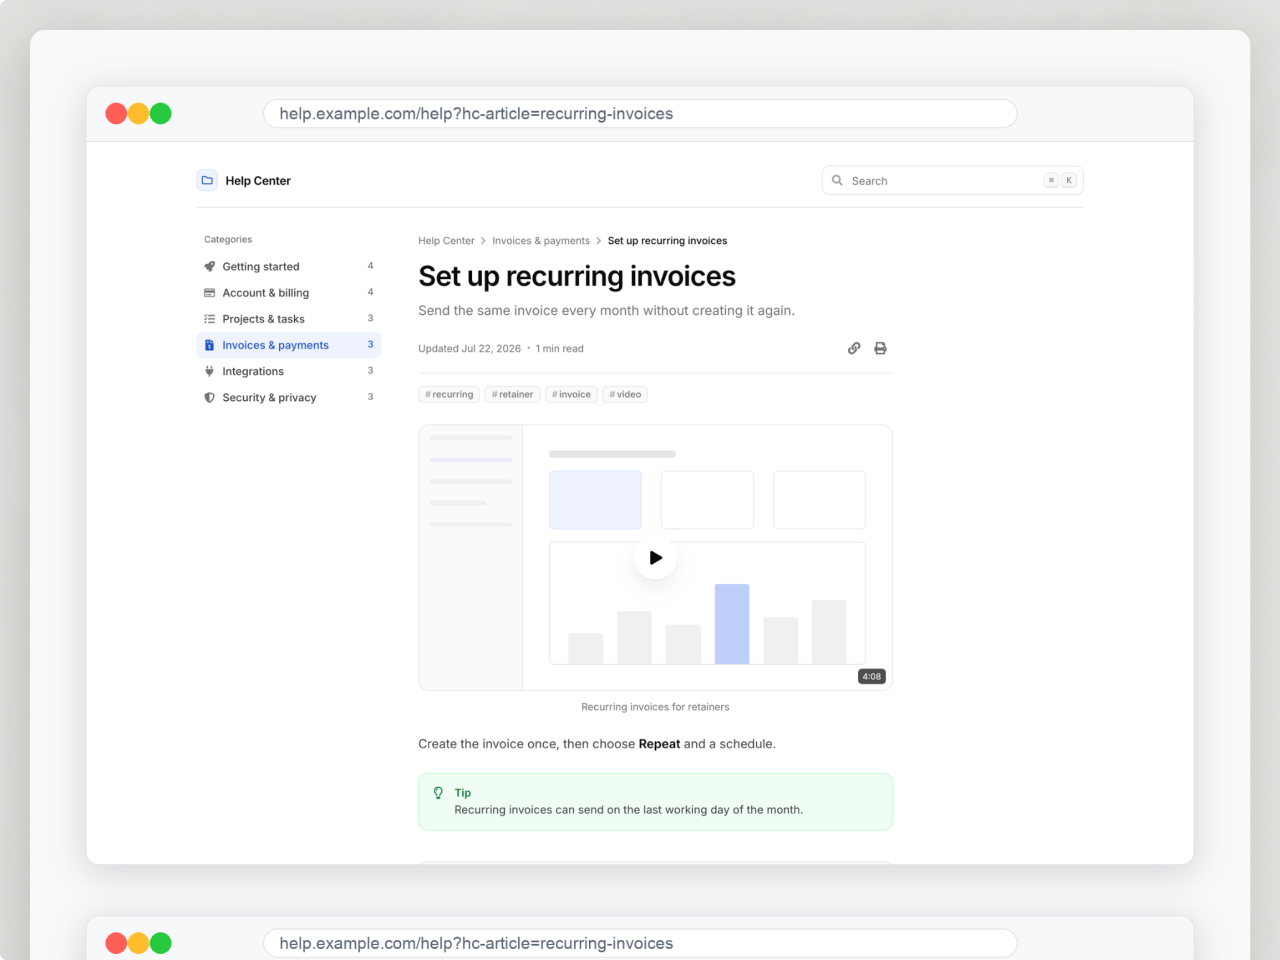Click the article title heading
The width and height of the screenshot is (1280, 960).
pos(577,276)
